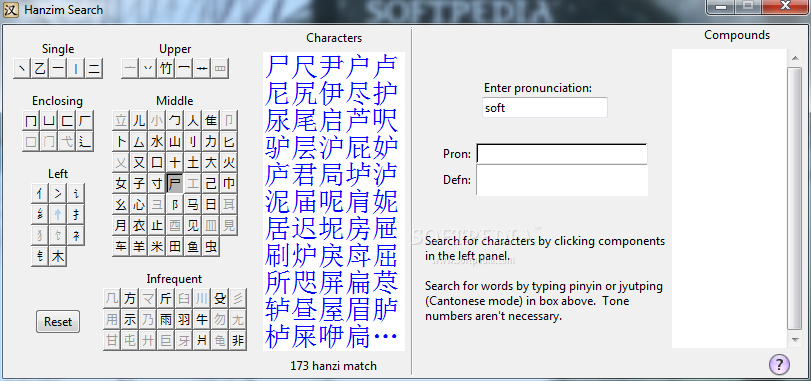Pick character 房 in the results
This screenshot has height=381, width=811.
358,228
